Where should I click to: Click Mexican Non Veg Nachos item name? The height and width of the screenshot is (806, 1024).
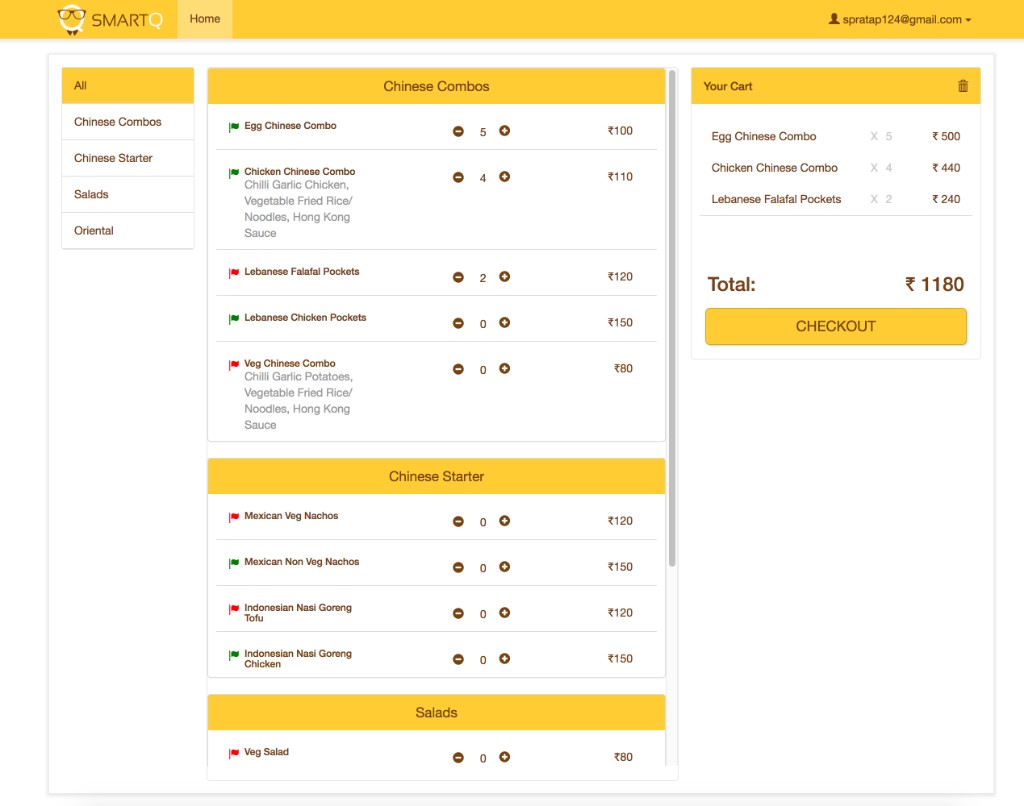[302, 562]
